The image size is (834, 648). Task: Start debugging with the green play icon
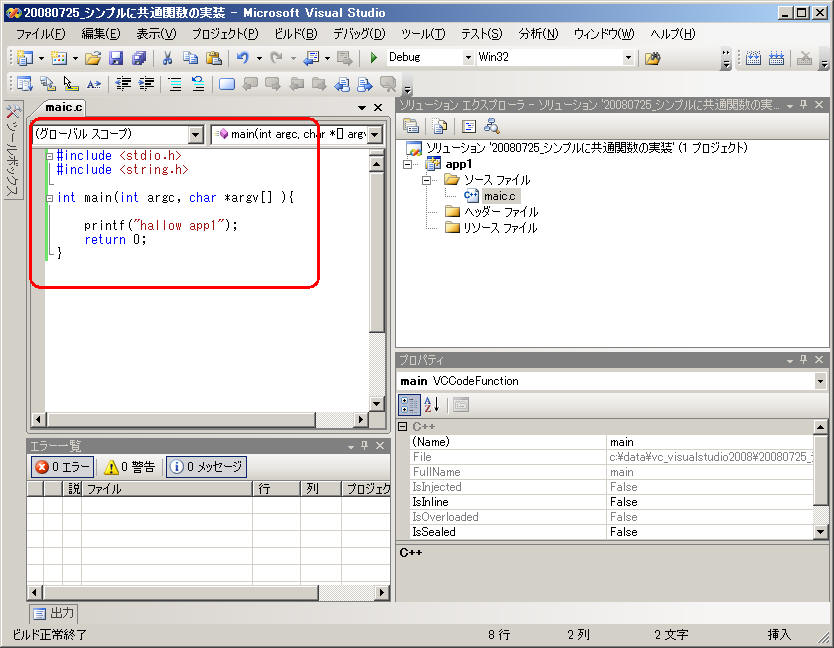[374, 58]
